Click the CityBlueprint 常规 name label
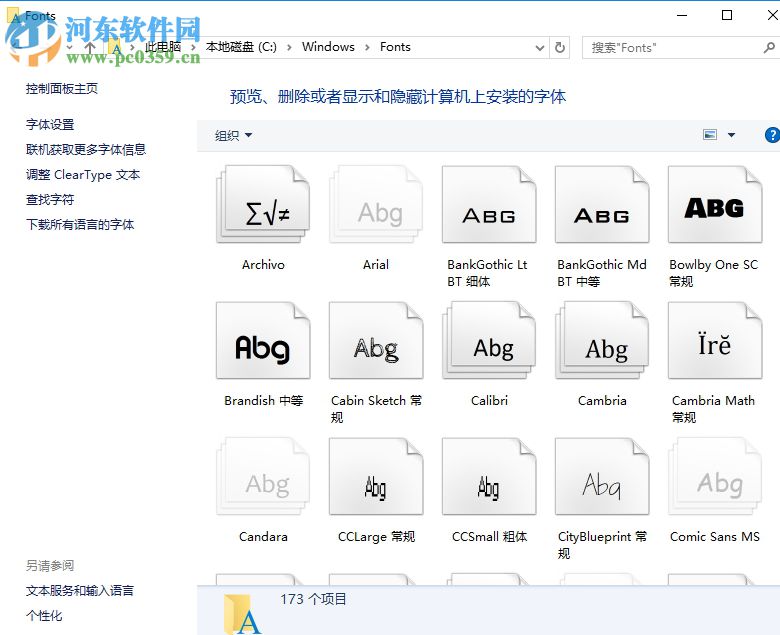The height and width of the screenshot is (635, 780). coord(602,545)
